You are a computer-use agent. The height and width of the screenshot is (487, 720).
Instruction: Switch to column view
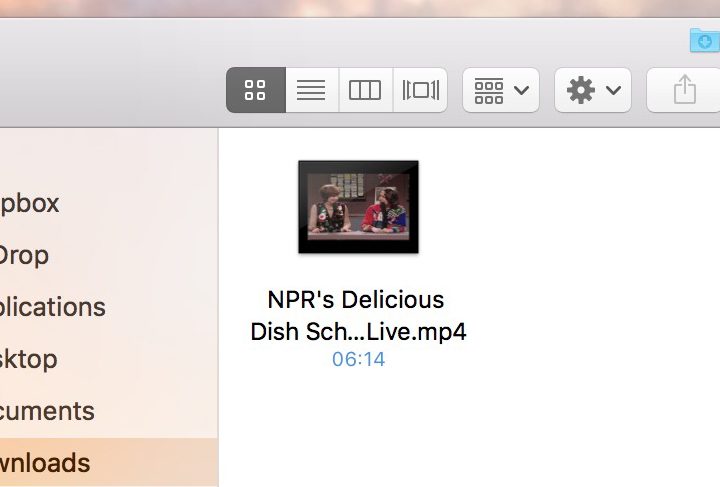click(366, 90)
